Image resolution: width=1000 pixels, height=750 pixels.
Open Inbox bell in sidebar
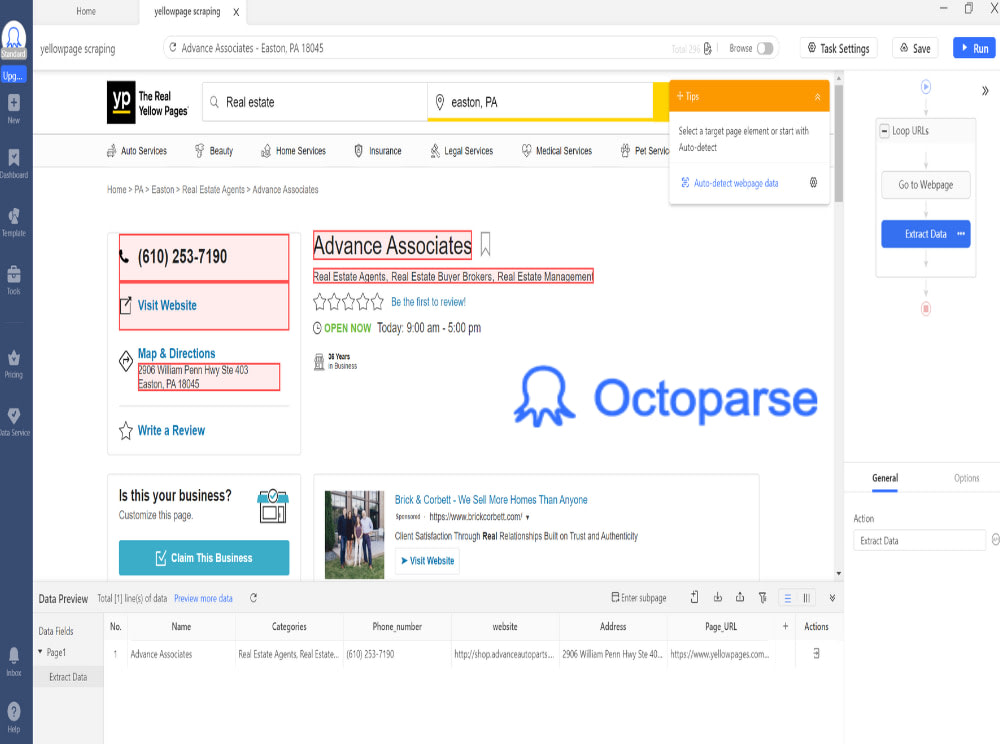pyautogui.click(x=13, y=661)
